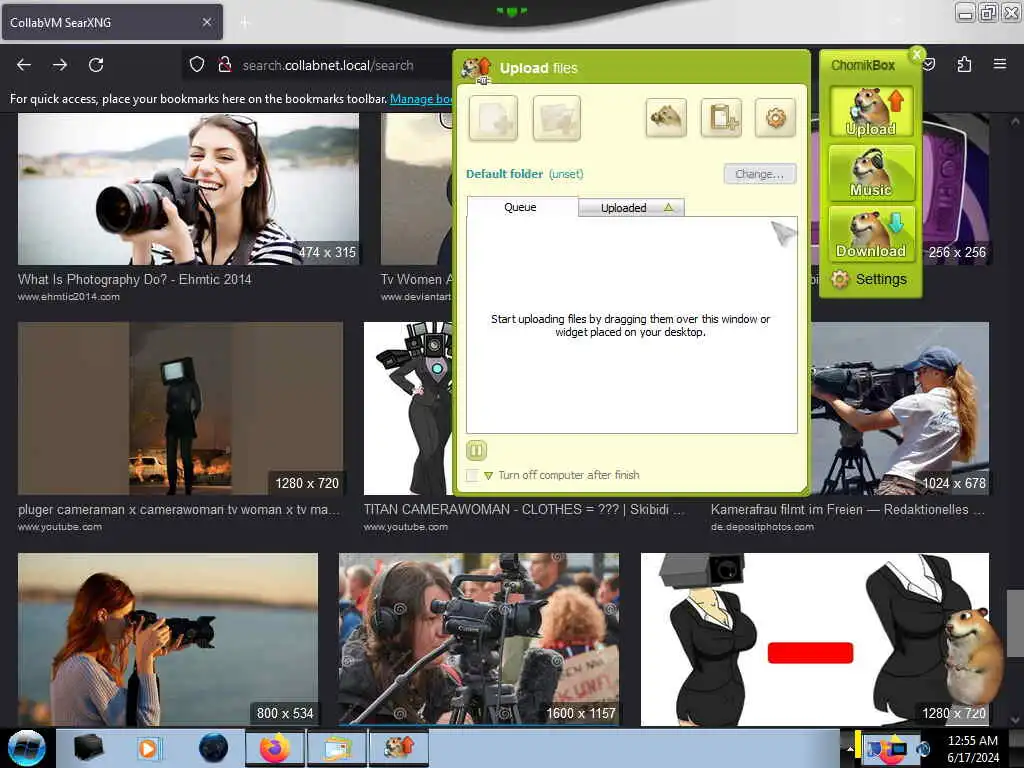Open the 1600 x 1157 camerawoman thumbnail
Viewport: 1024px width, 768px height.
[479, 639]
